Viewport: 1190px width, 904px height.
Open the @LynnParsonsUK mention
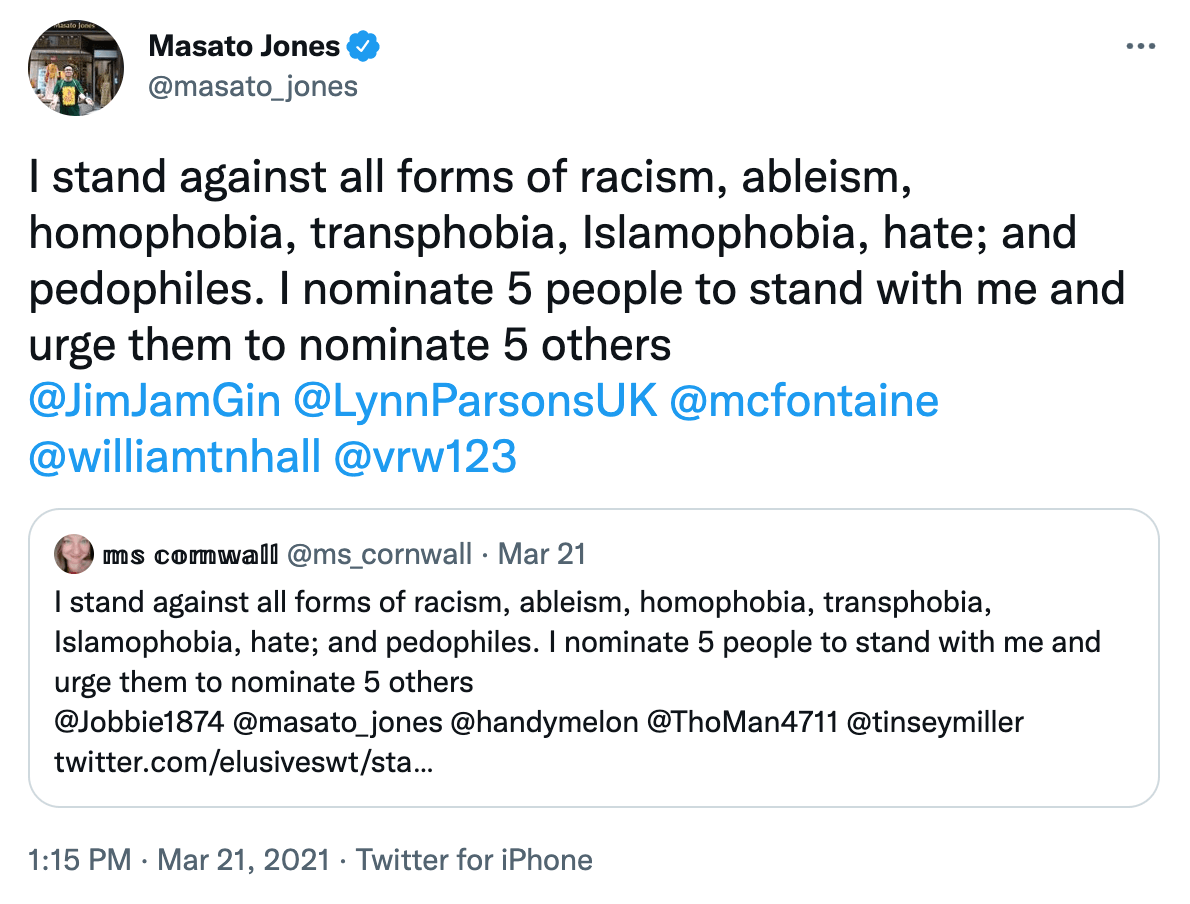tap(476, 401)
